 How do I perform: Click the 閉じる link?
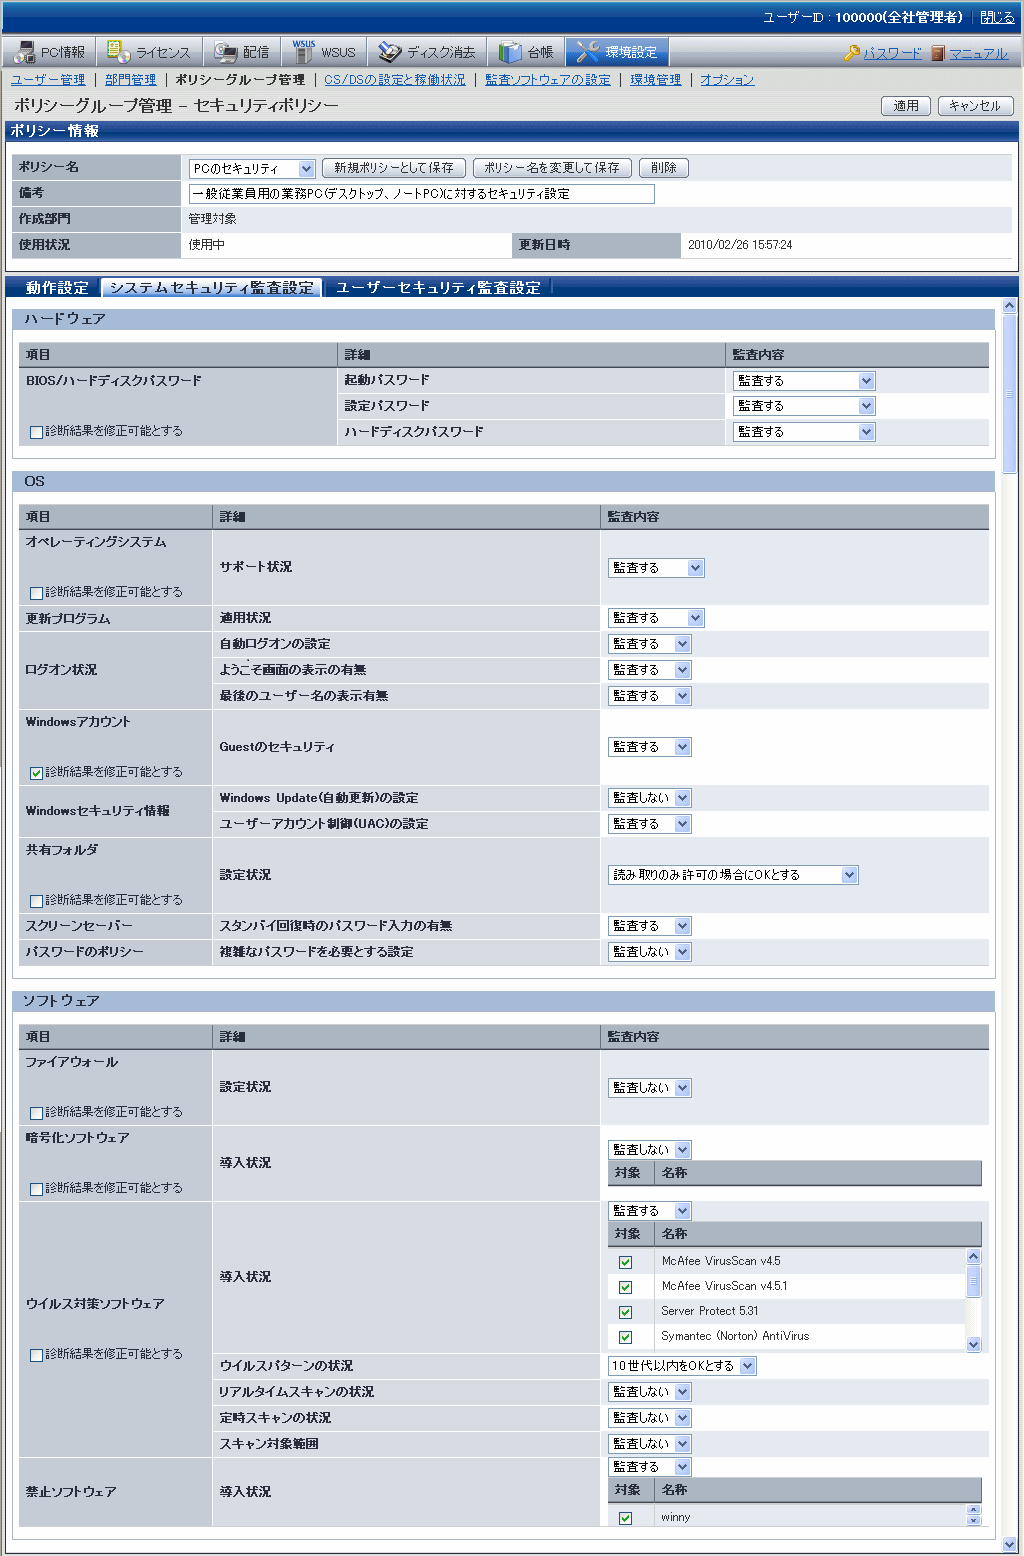coord(997,17)
